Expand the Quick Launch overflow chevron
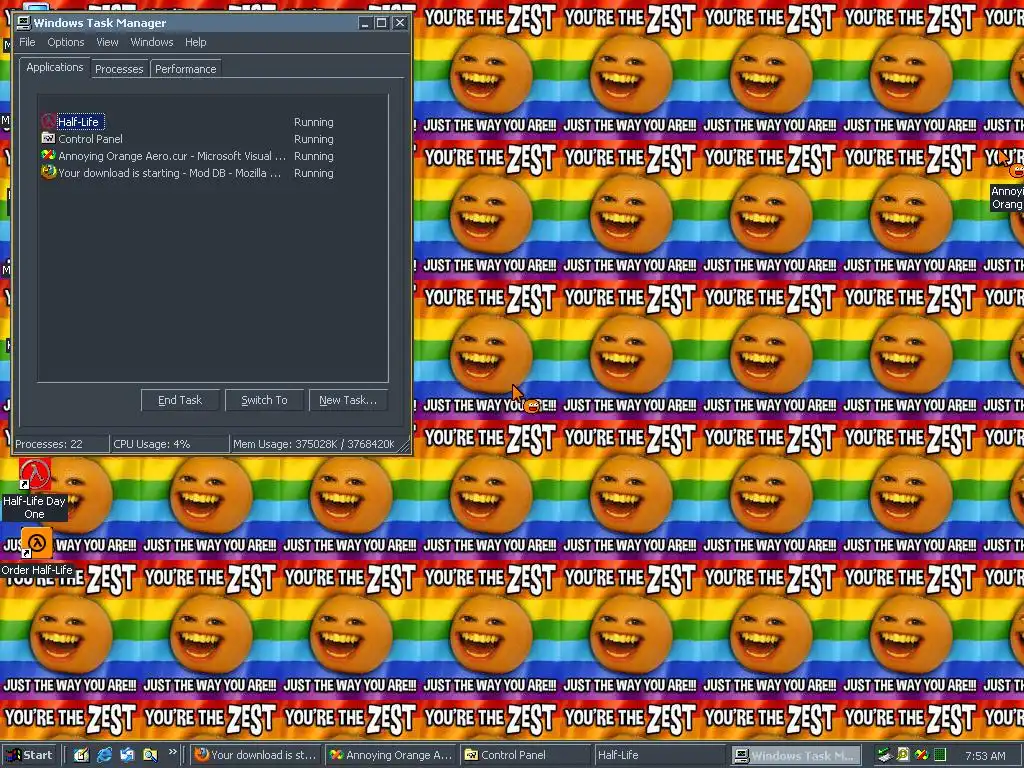1024x768 pixels. coord(172,752)
